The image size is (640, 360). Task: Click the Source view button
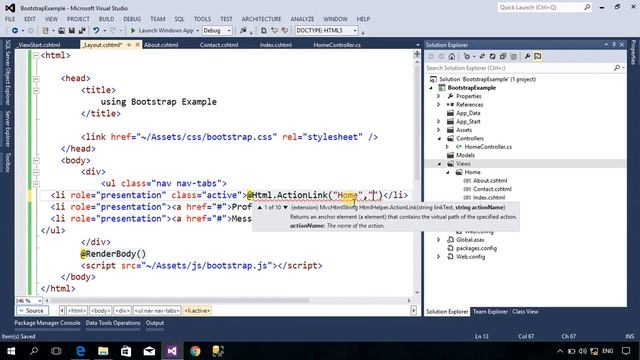coord(32,311)
